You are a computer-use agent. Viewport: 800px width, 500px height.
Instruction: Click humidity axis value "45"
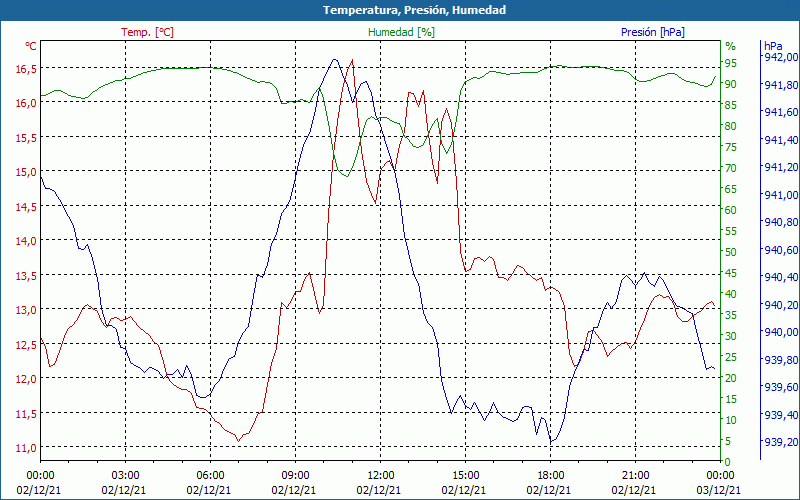[731, 273]
